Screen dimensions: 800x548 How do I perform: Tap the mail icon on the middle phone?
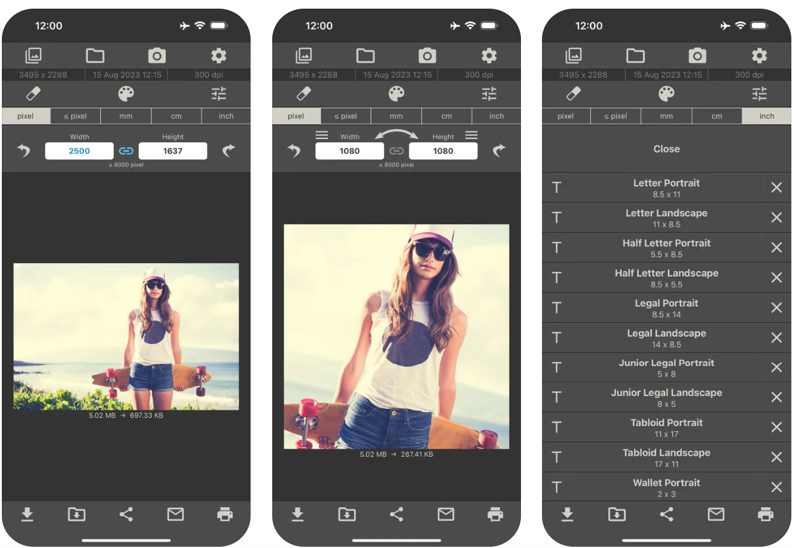coord(446,514)
